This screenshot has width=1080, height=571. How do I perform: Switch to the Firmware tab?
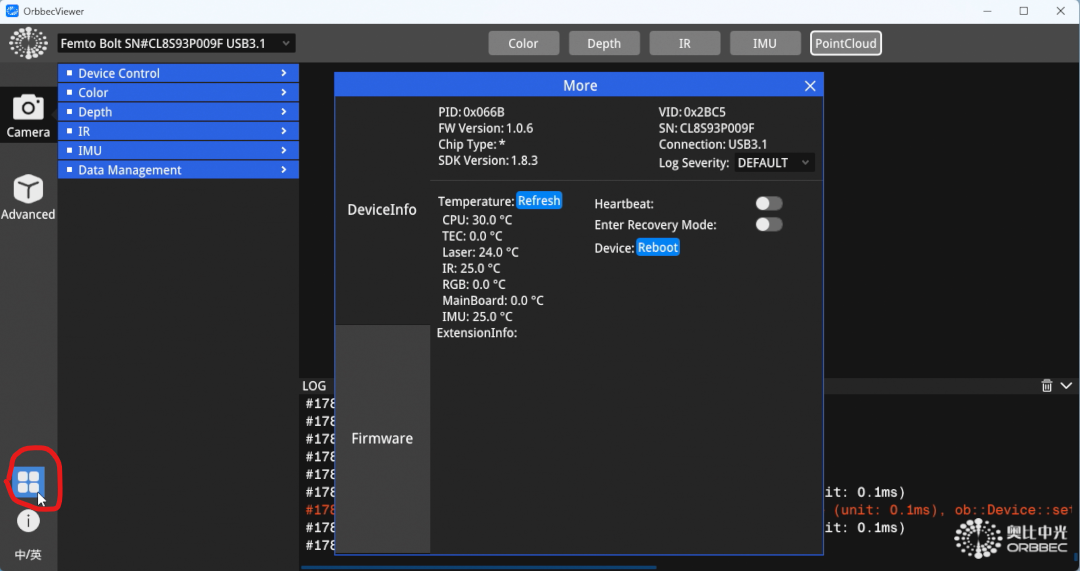pyautogui.click(x=382, y=439)
